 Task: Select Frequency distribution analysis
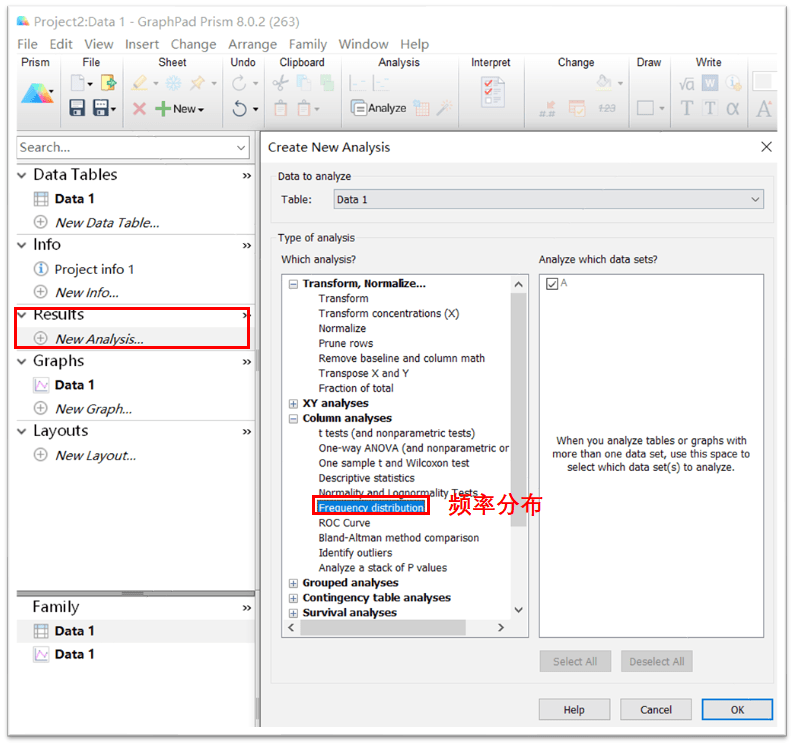pos(371,508)
